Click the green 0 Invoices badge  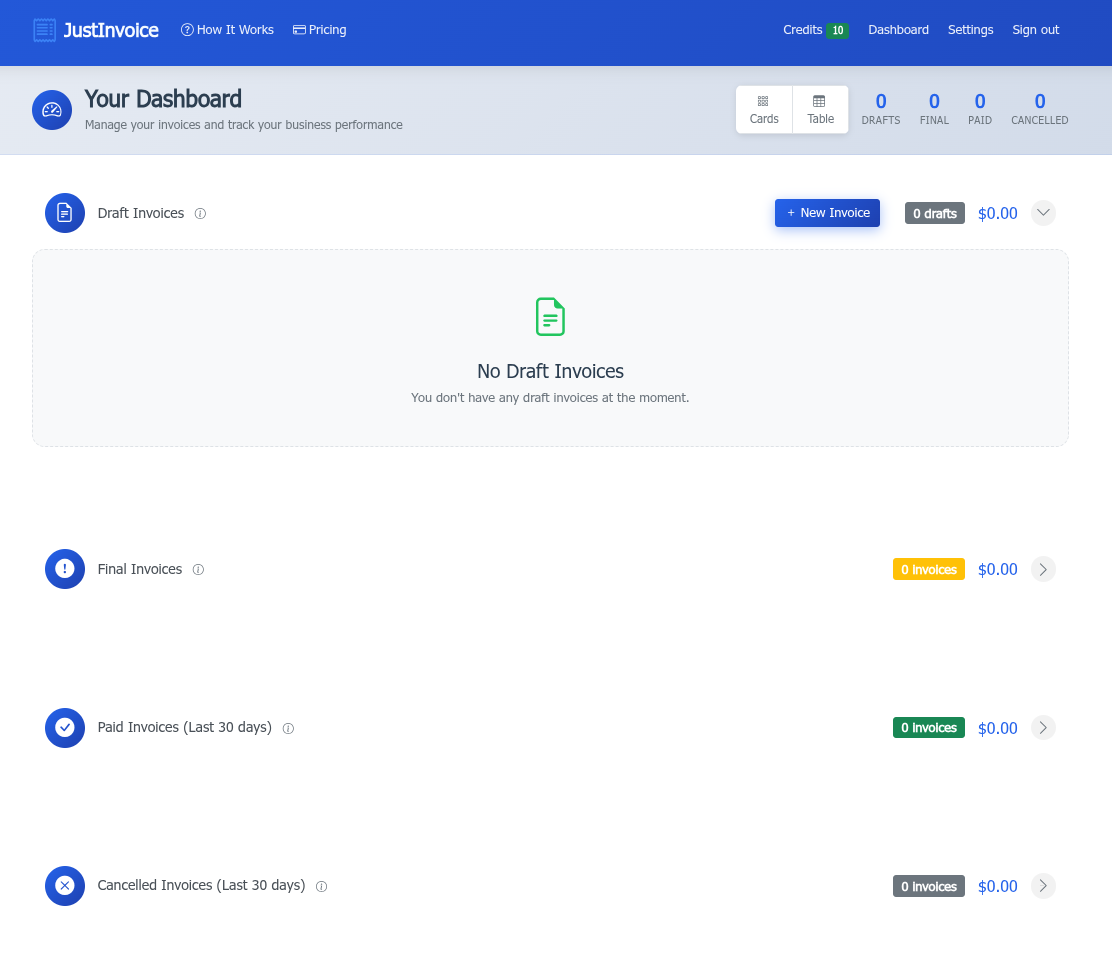click(928, 727)
